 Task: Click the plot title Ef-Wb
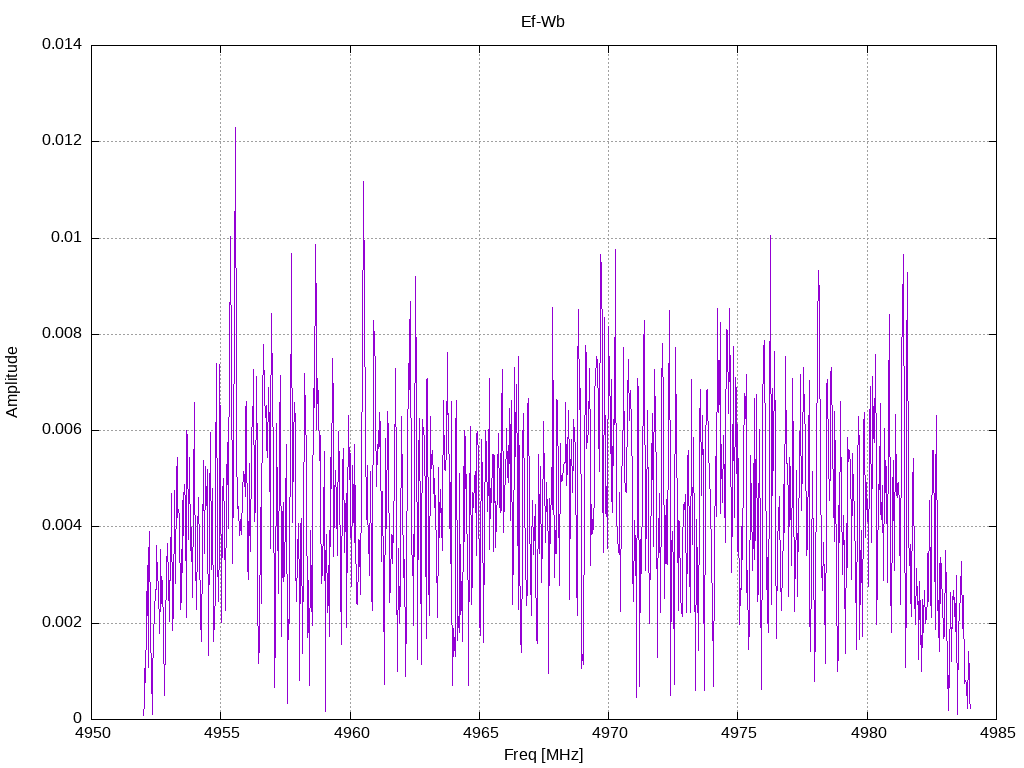[543, 22]
